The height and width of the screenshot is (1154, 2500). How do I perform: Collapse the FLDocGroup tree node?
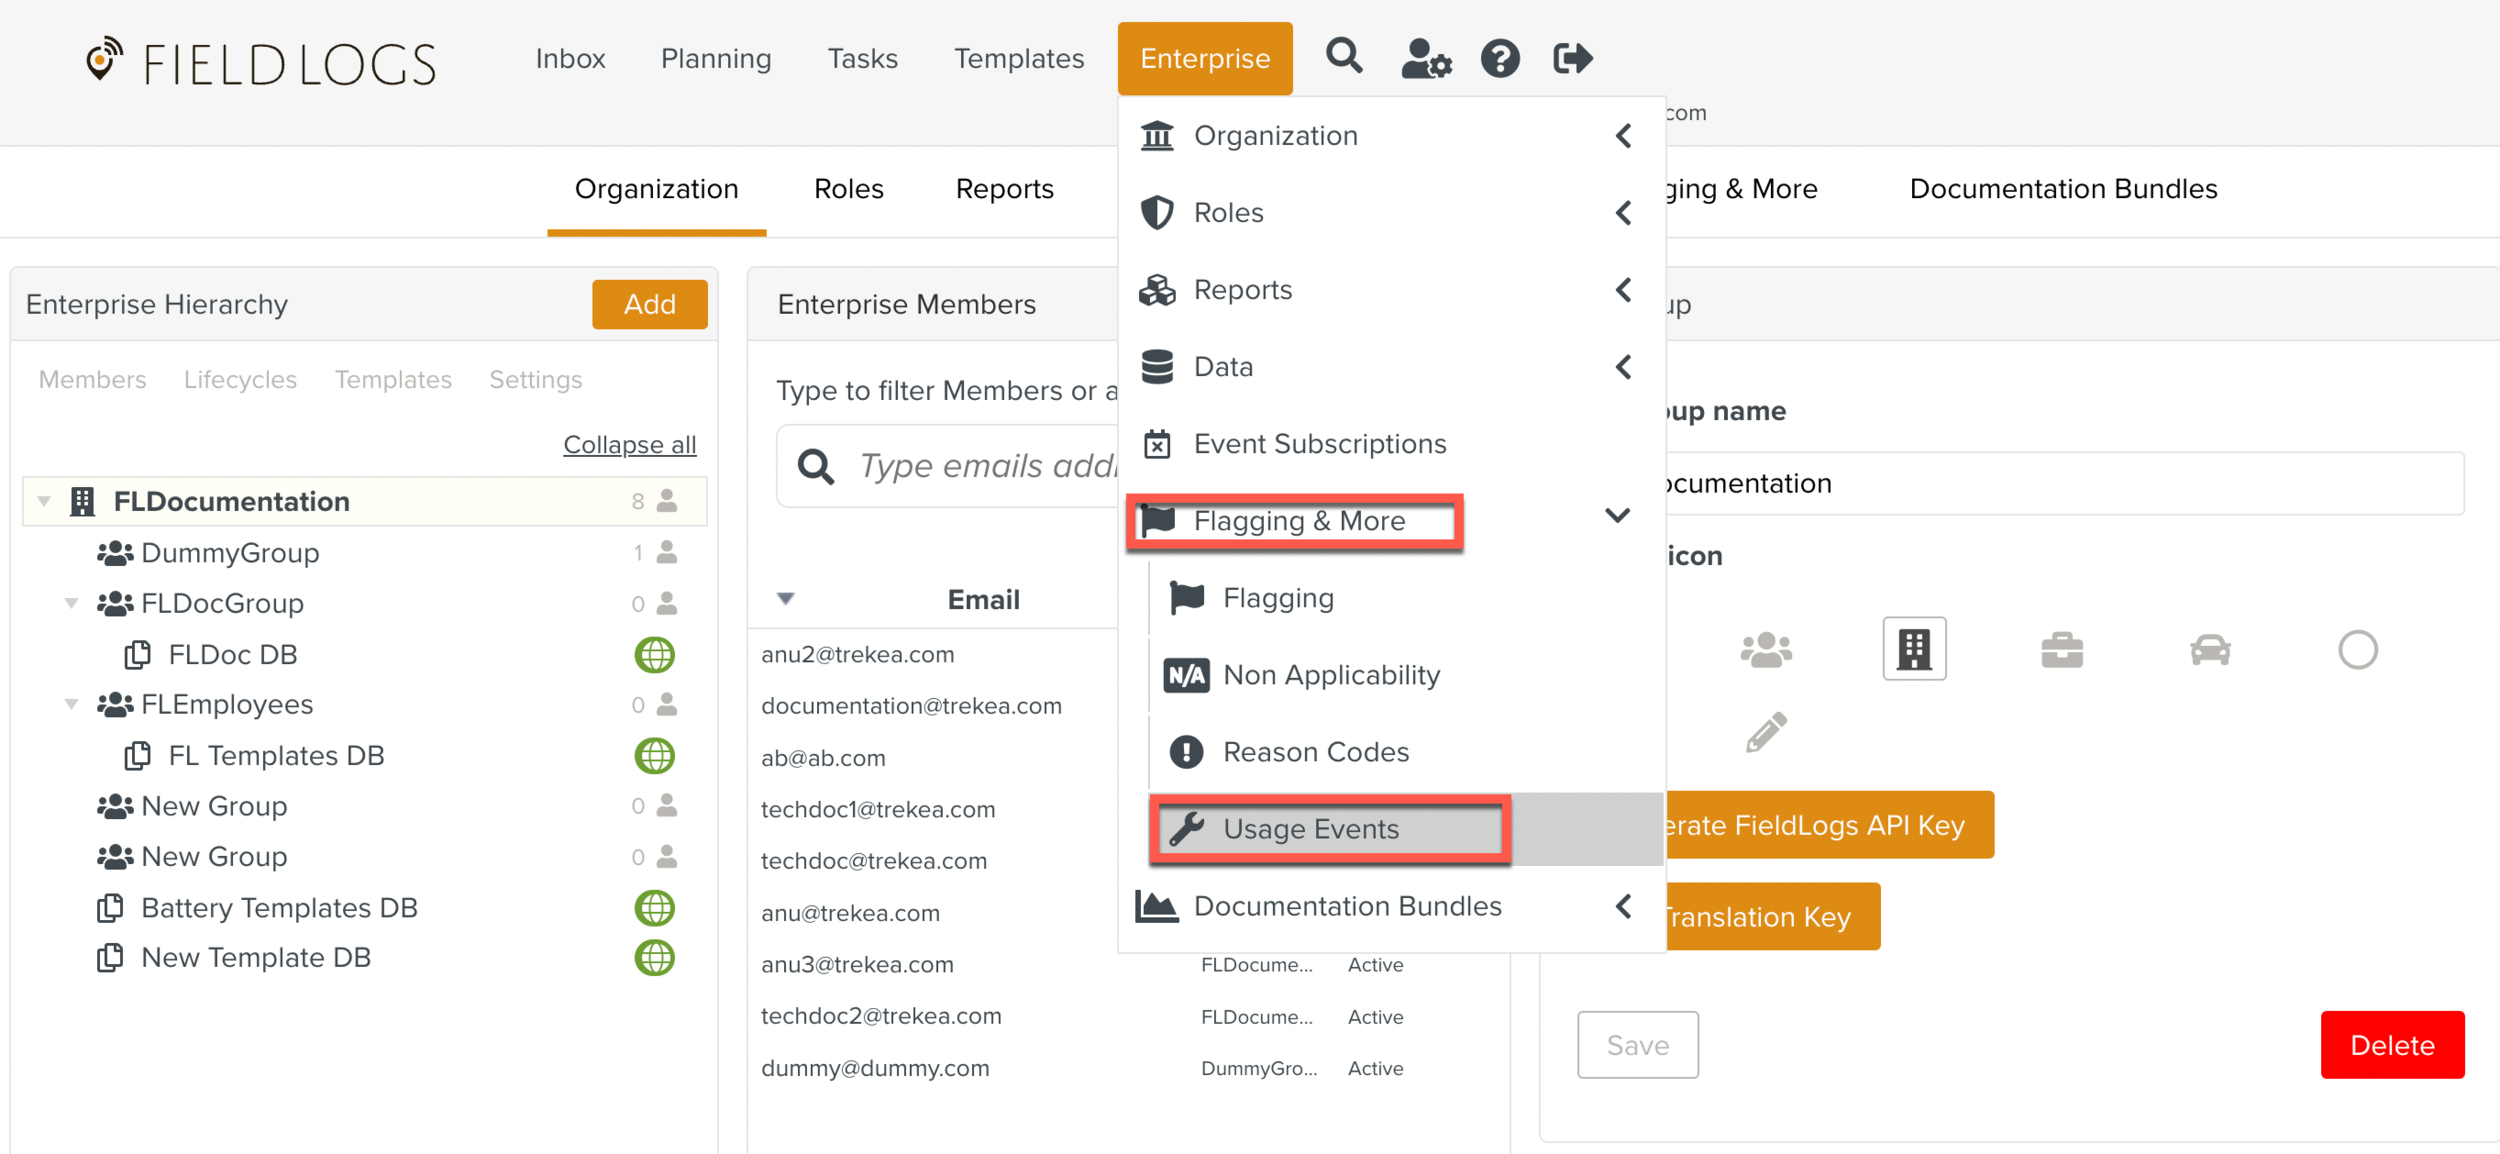pyautogui.click(x=72, y=603)
